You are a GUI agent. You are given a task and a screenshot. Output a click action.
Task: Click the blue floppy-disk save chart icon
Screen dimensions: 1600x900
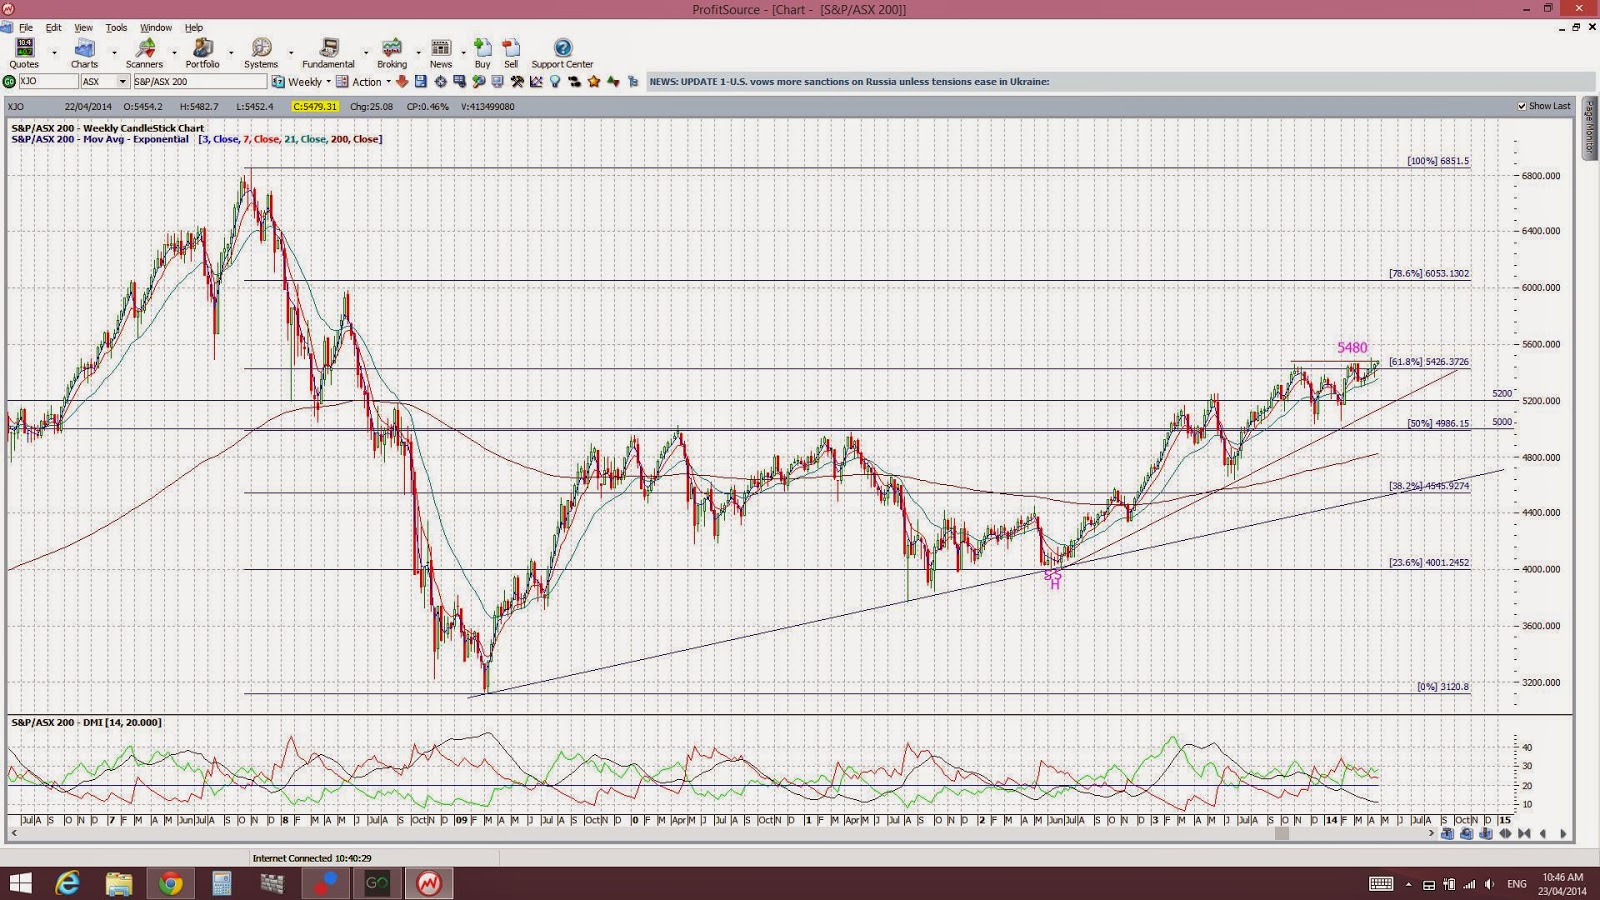point(421,82)
